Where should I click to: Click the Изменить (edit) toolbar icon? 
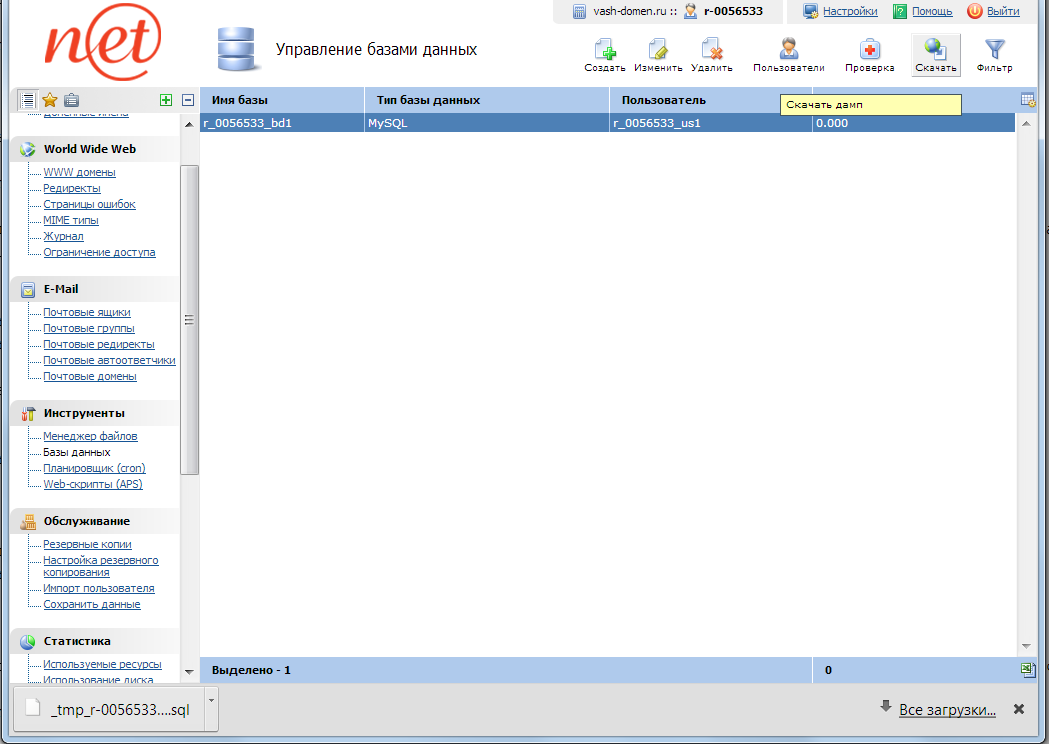(657, 50)
